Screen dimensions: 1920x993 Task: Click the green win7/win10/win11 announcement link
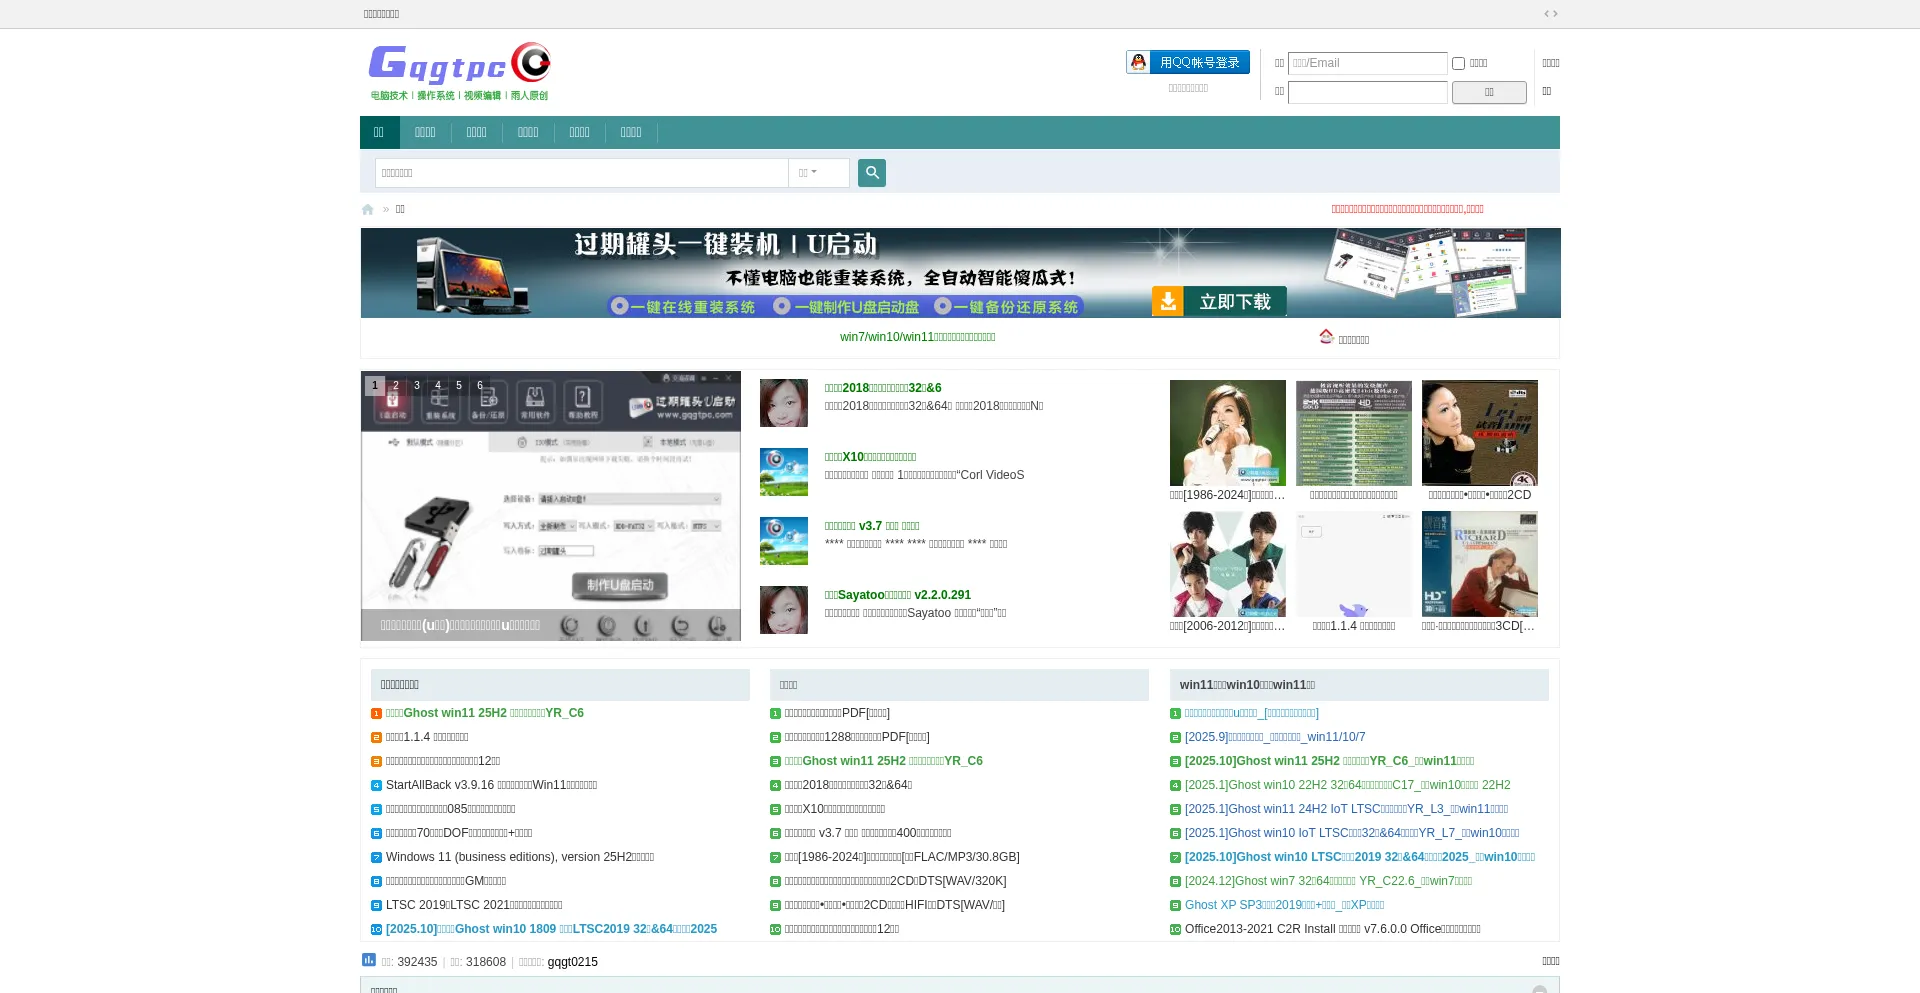[917, 337]
